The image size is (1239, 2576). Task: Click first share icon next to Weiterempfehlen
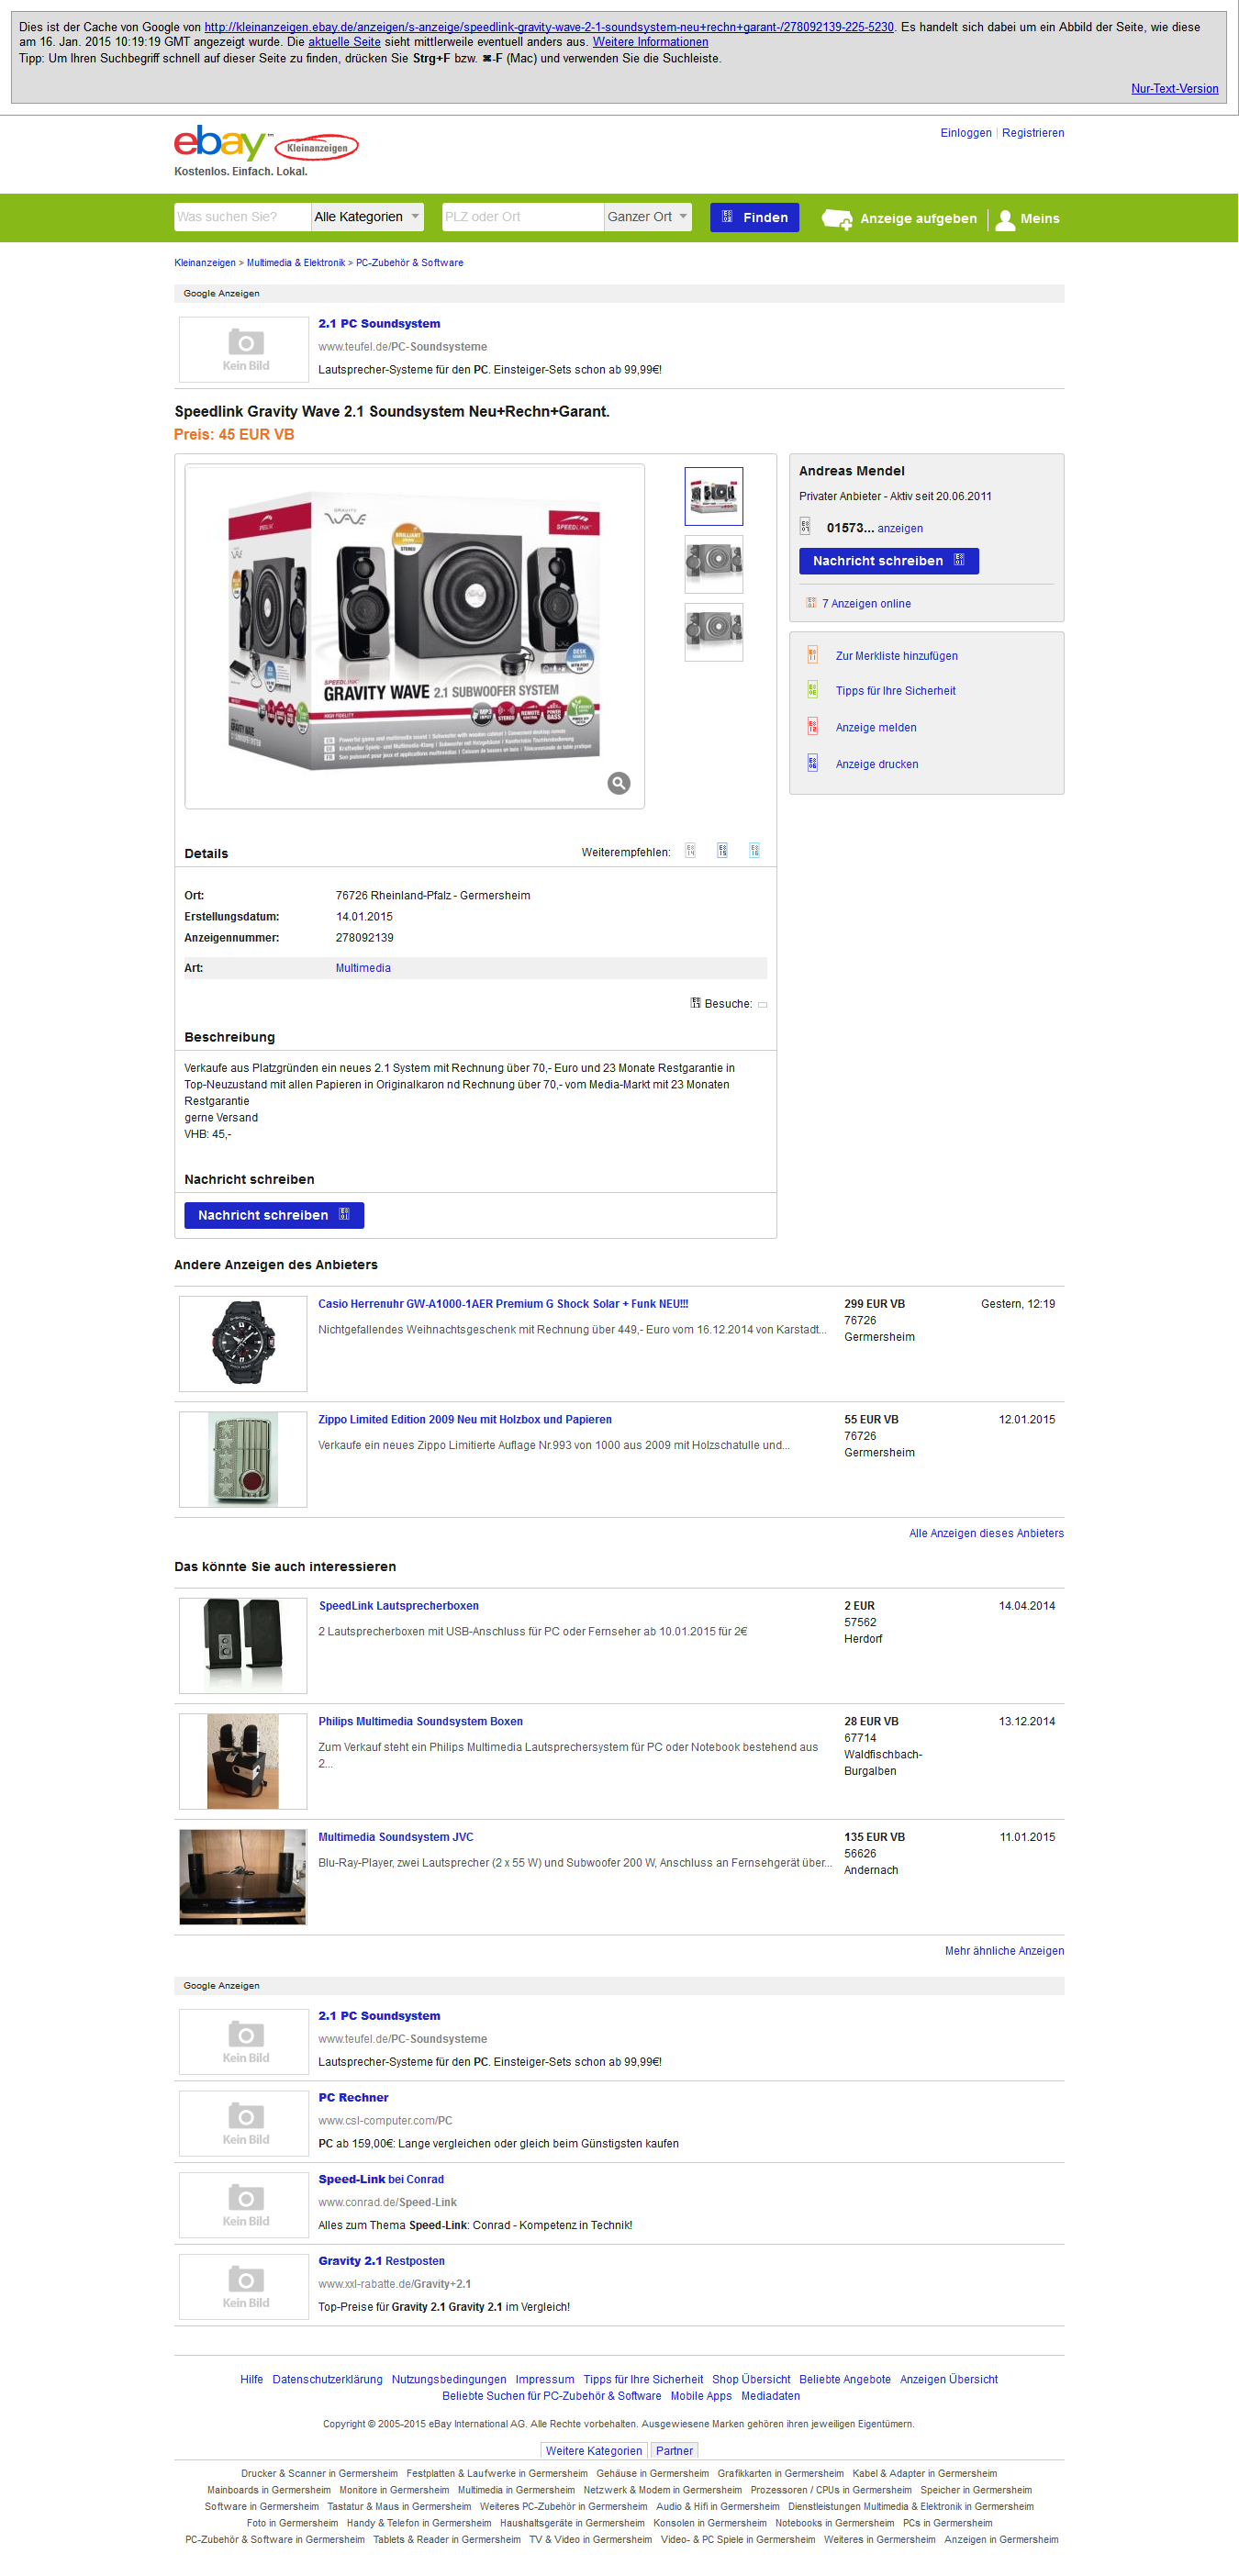(690, 851)
